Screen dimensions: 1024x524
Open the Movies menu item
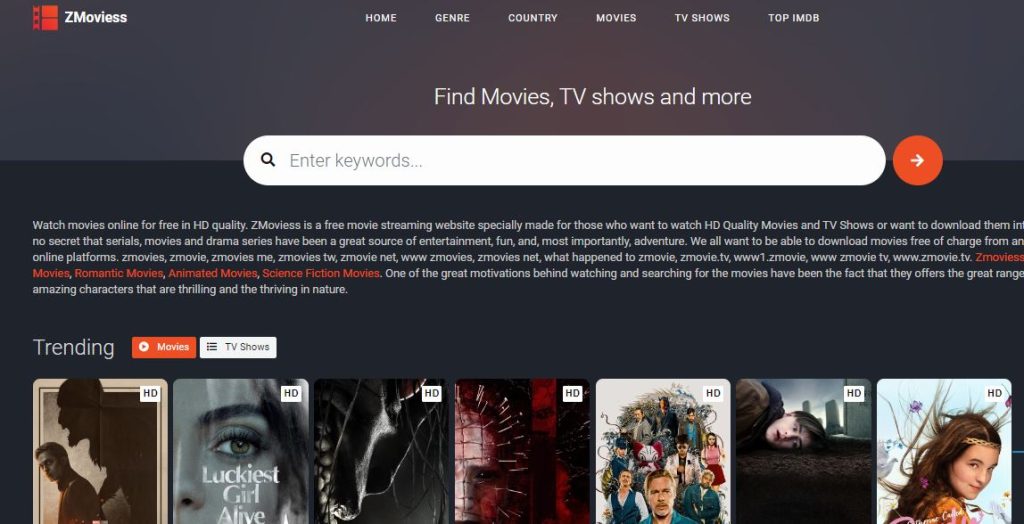coord(616,18)
